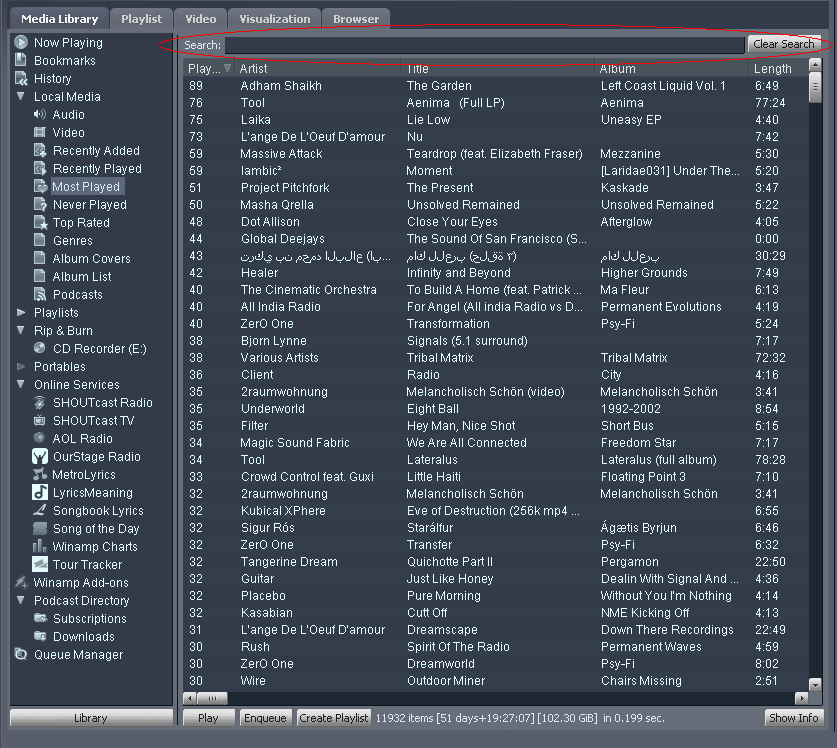This screenshot has width=837, height=748.
Task: Click the scroll down arrow of track list
Action: point(815,684)
